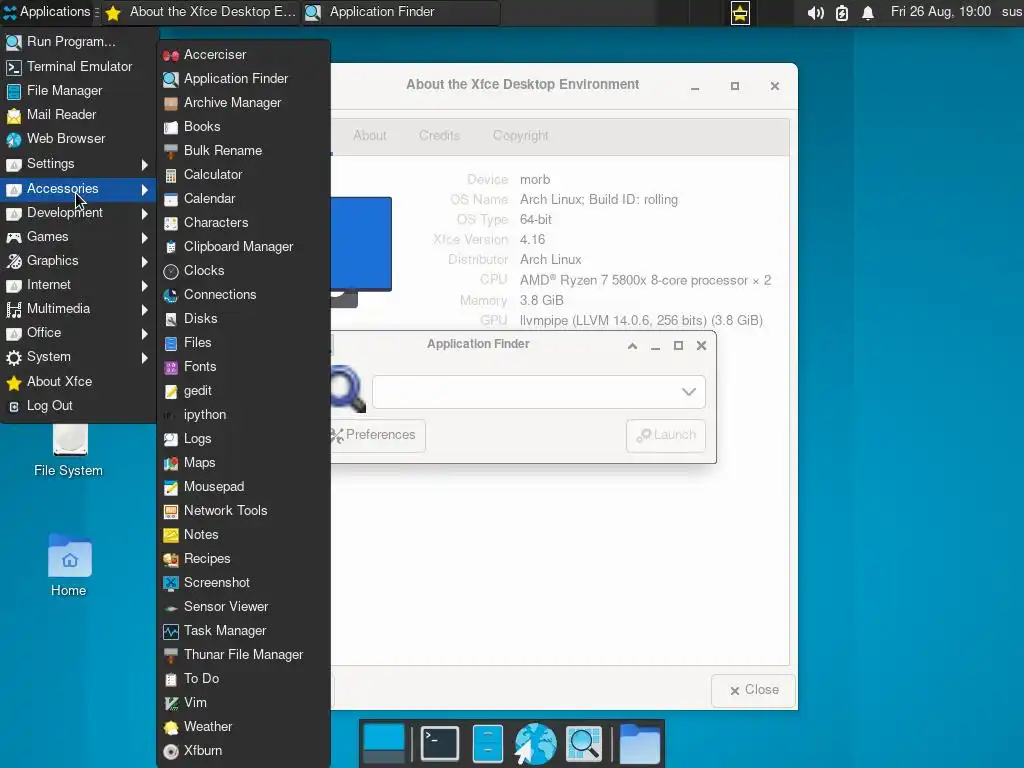Open Archive Manager entry

[x=243, y=103]
